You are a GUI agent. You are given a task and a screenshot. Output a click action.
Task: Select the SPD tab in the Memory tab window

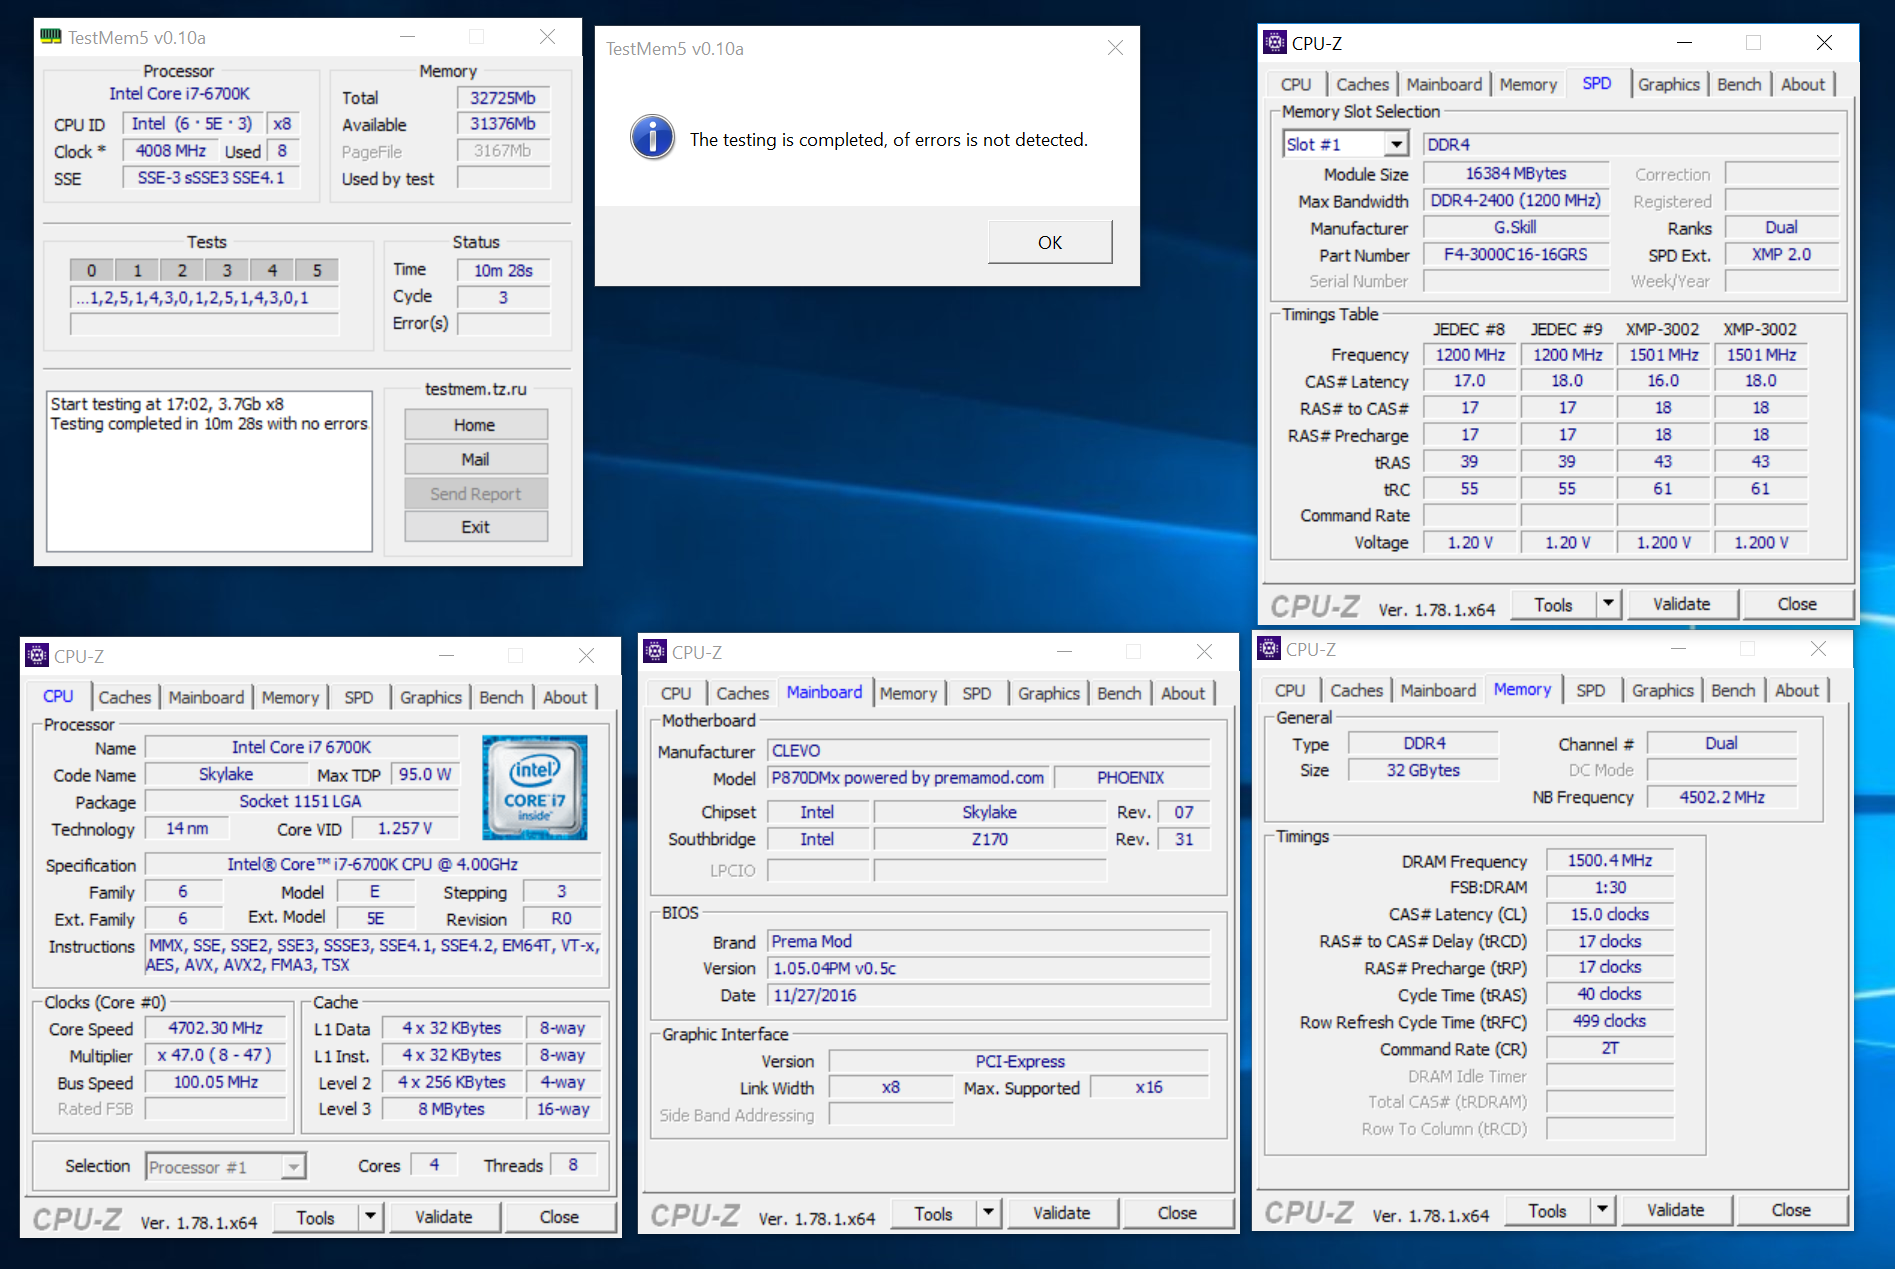coord(1590,690)
